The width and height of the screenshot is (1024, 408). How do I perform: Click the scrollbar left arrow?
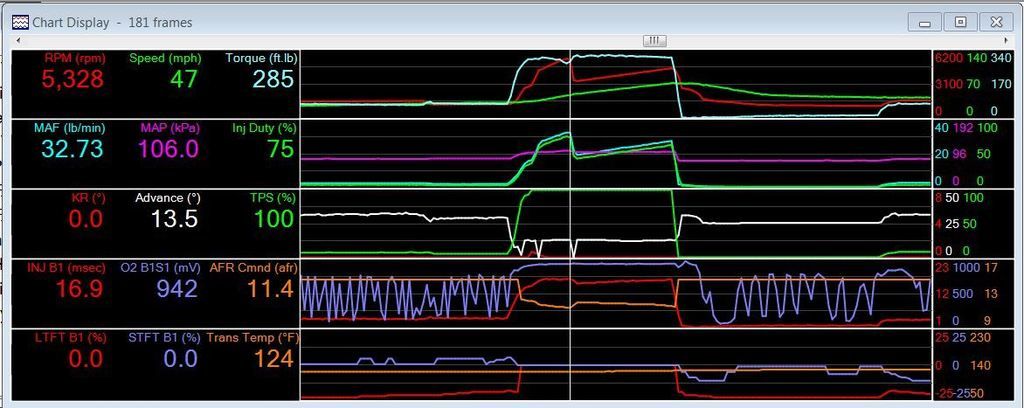point(16,41)
